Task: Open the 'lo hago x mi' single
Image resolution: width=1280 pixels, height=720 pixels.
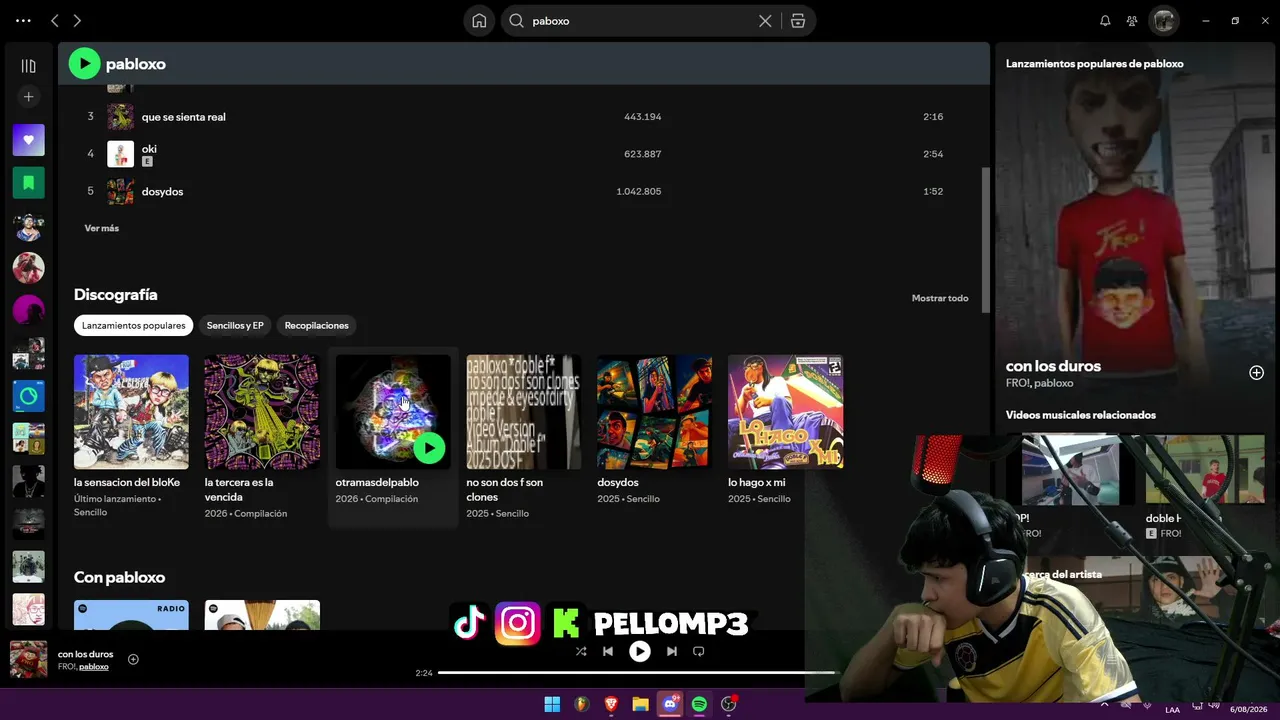Action: point(786,437)
